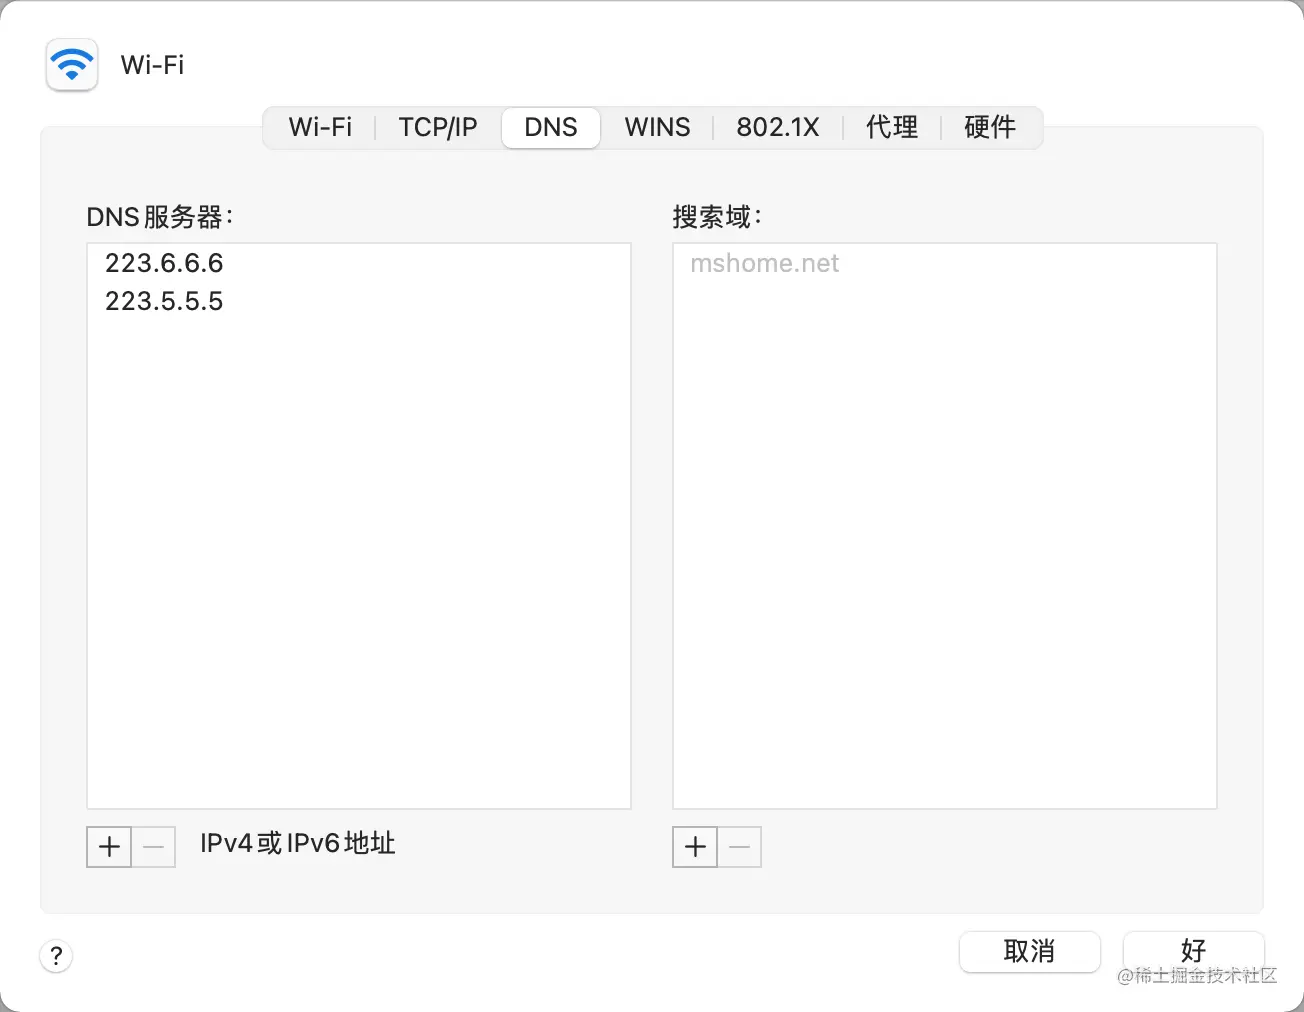This screenshot has width=1304, height=1012.
Task: Select search domain mshome.net
Action: point(944,263)
